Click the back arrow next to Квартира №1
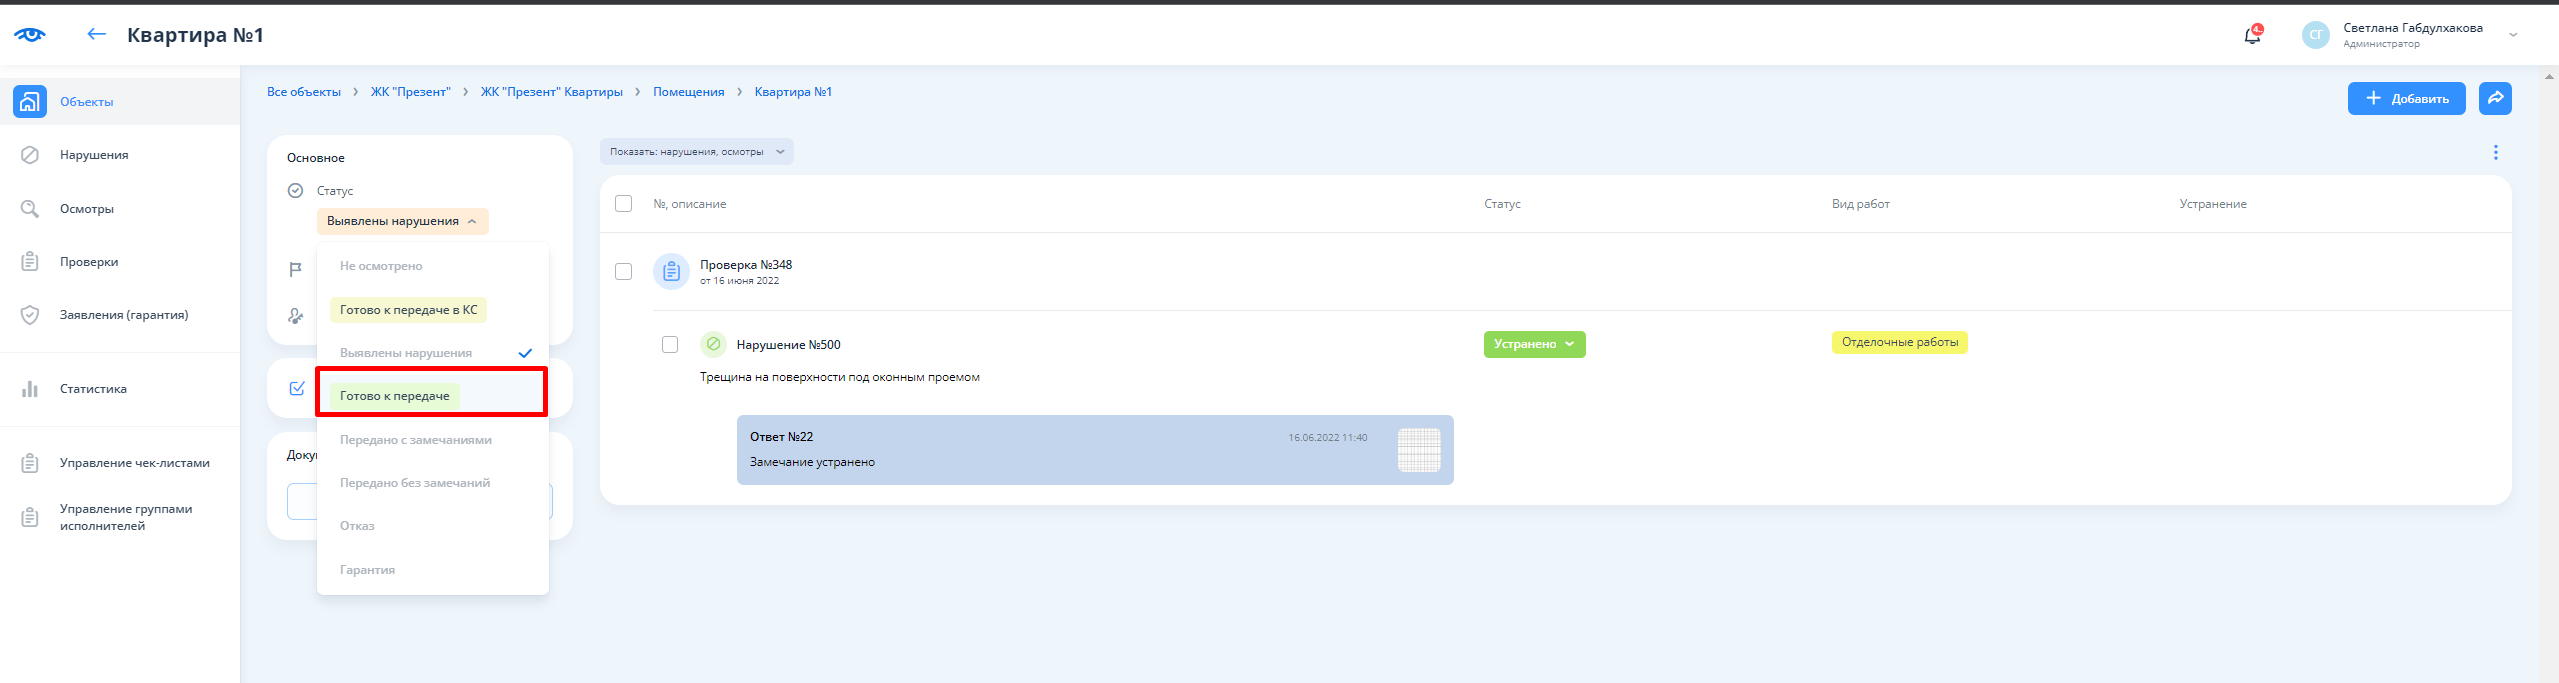Screen dimensions: 2559x683 (x=96, y=35)
